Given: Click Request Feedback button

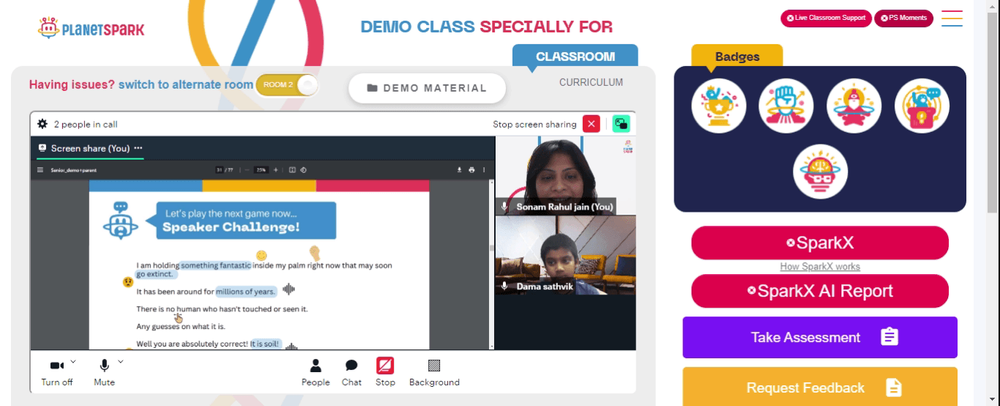Looking at the screenshot, I should tap(820, 387).
